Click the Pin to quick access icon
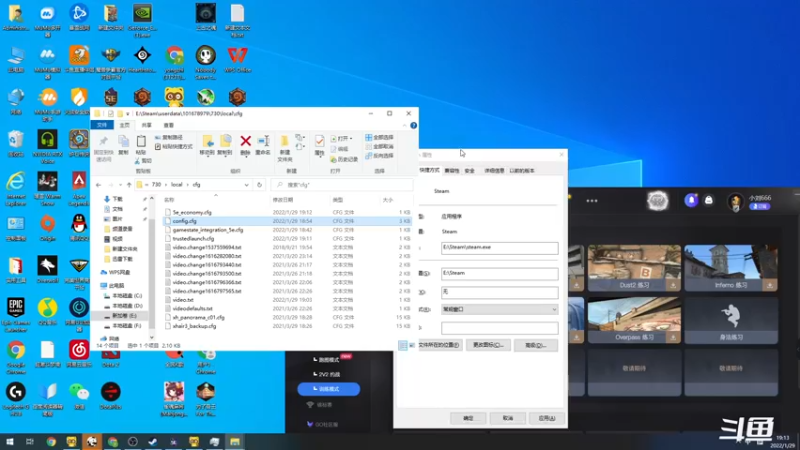 point(104,141)
